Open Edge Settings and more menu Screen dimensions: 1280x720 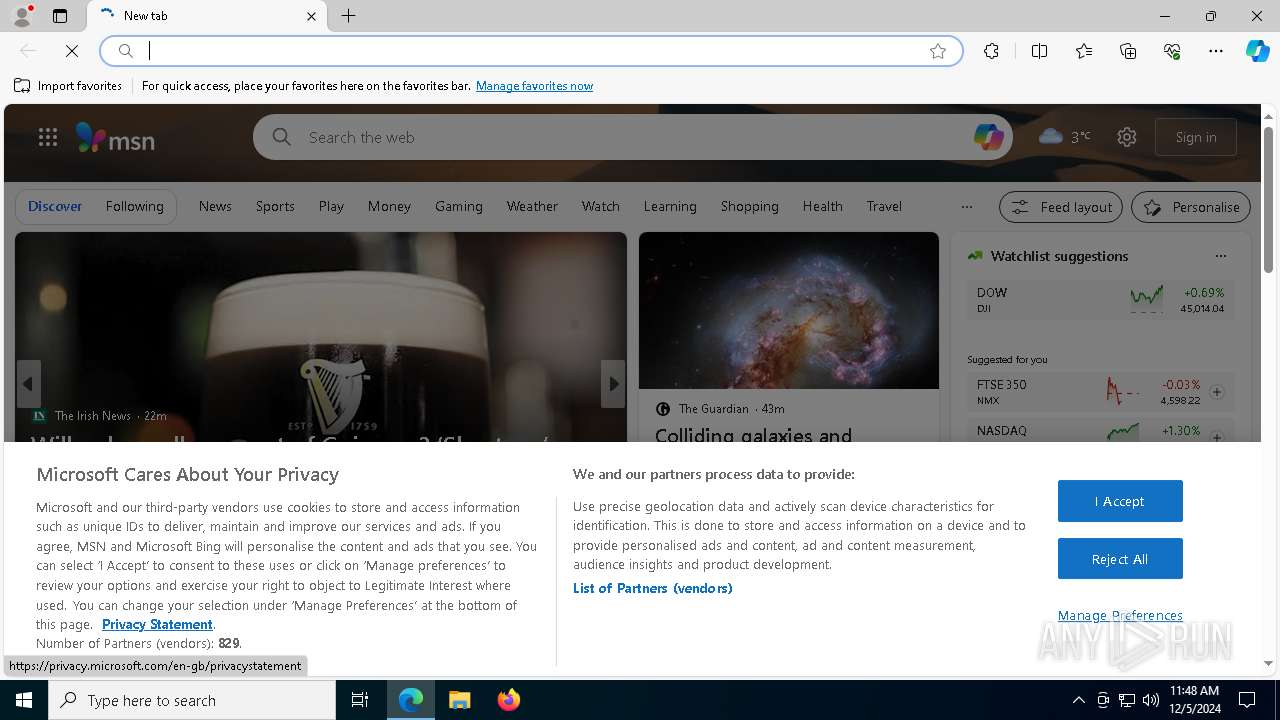(x=1216, y=51)
